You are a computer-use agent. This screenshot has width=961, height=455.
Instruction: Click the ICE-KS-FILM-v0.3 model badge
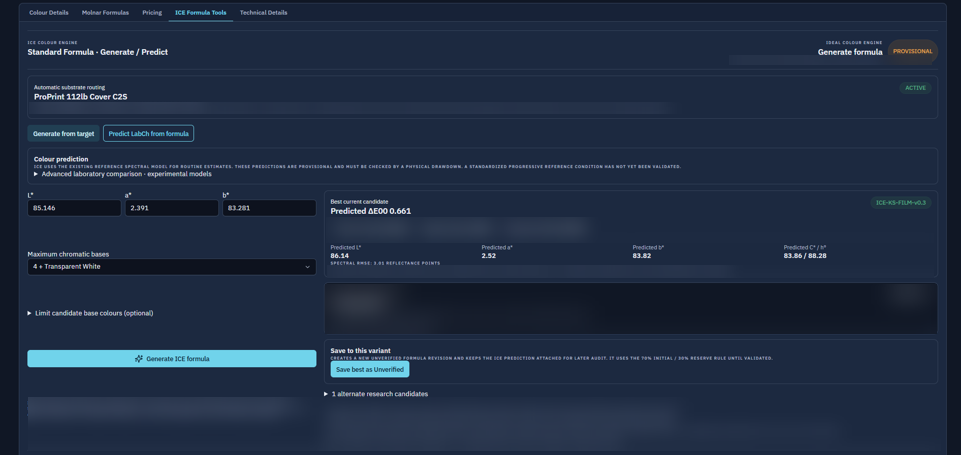[x=901, y=202]
